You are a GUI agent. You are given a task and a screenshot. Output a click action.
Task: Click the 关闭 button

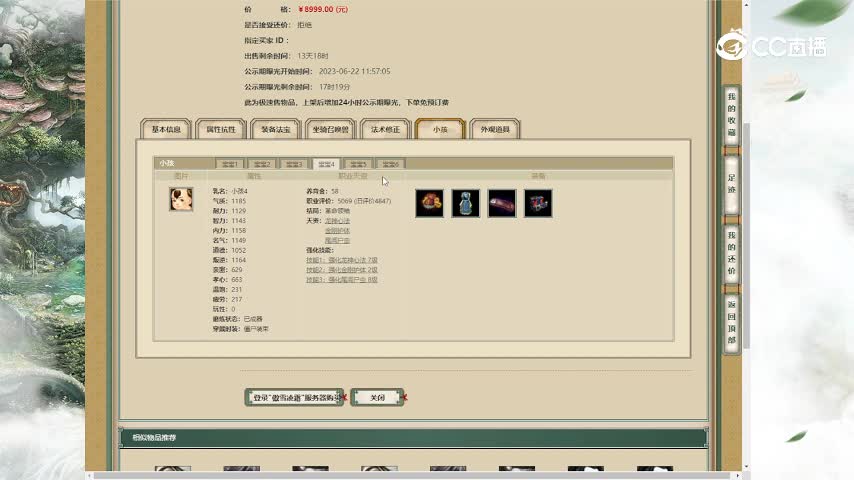[x=377, y=397]
